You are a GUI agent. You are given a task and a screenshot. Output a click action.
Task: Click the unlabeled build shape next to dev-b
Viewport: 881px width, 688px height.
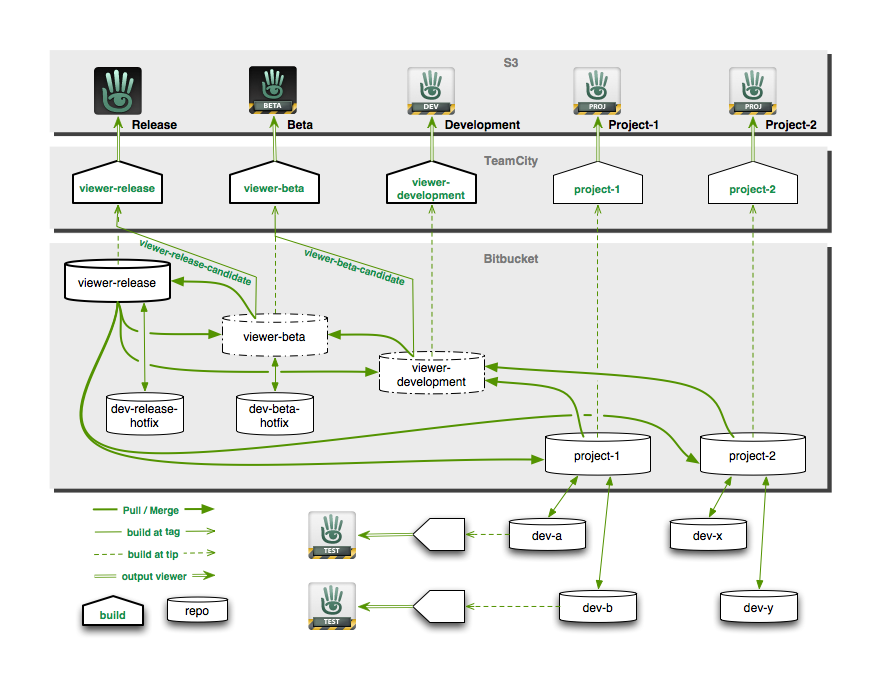tap(439, 606)
